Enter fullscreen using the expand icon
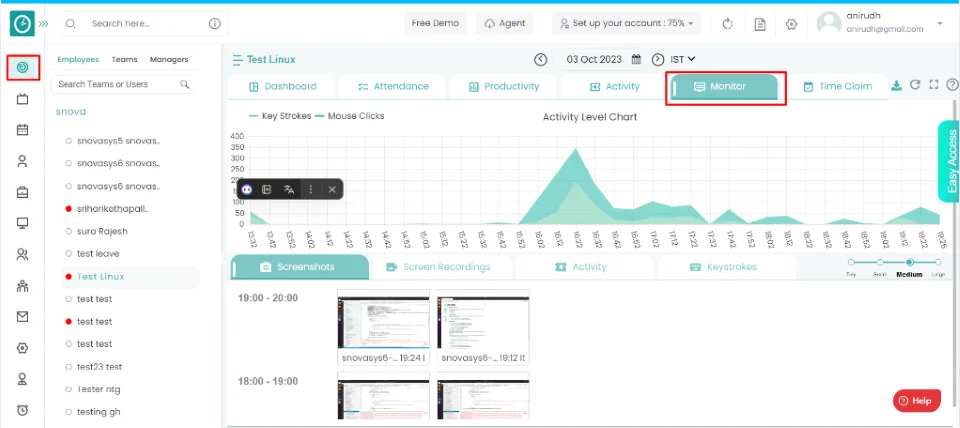This screenshot has height=428, width=960. [x=933, y=86]
